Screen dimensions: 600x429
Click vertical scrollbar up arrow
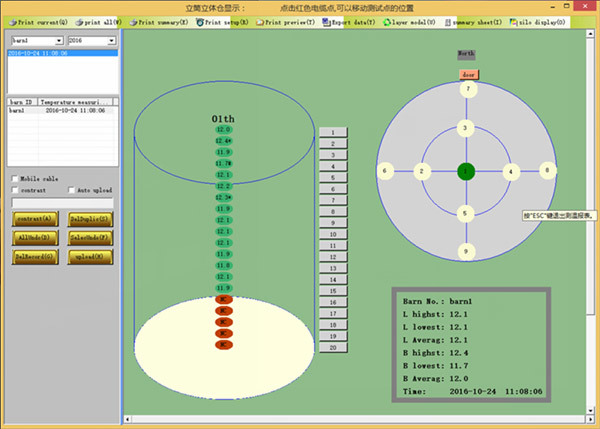pos(590,34)
